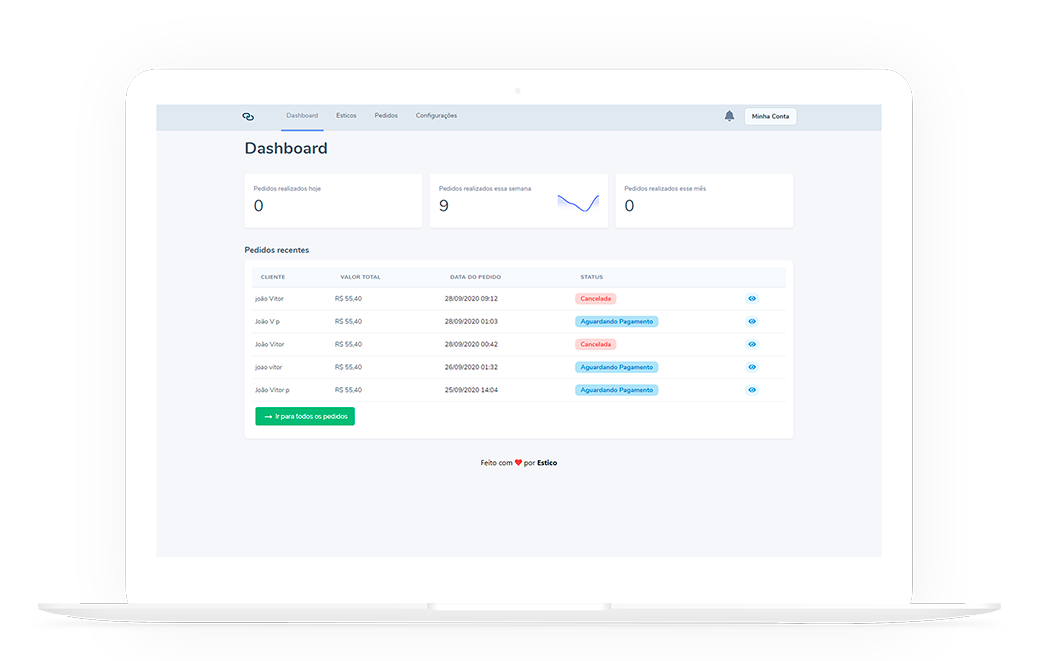The image size is (1037, 661).
Task: Open the Pedidos tab
Action: [x=386, y=116]
